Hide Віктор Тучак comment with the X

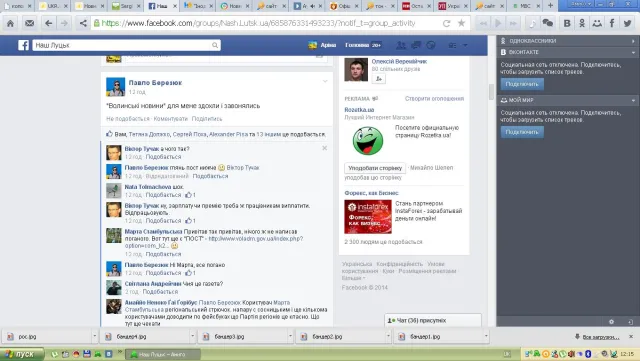324,148
